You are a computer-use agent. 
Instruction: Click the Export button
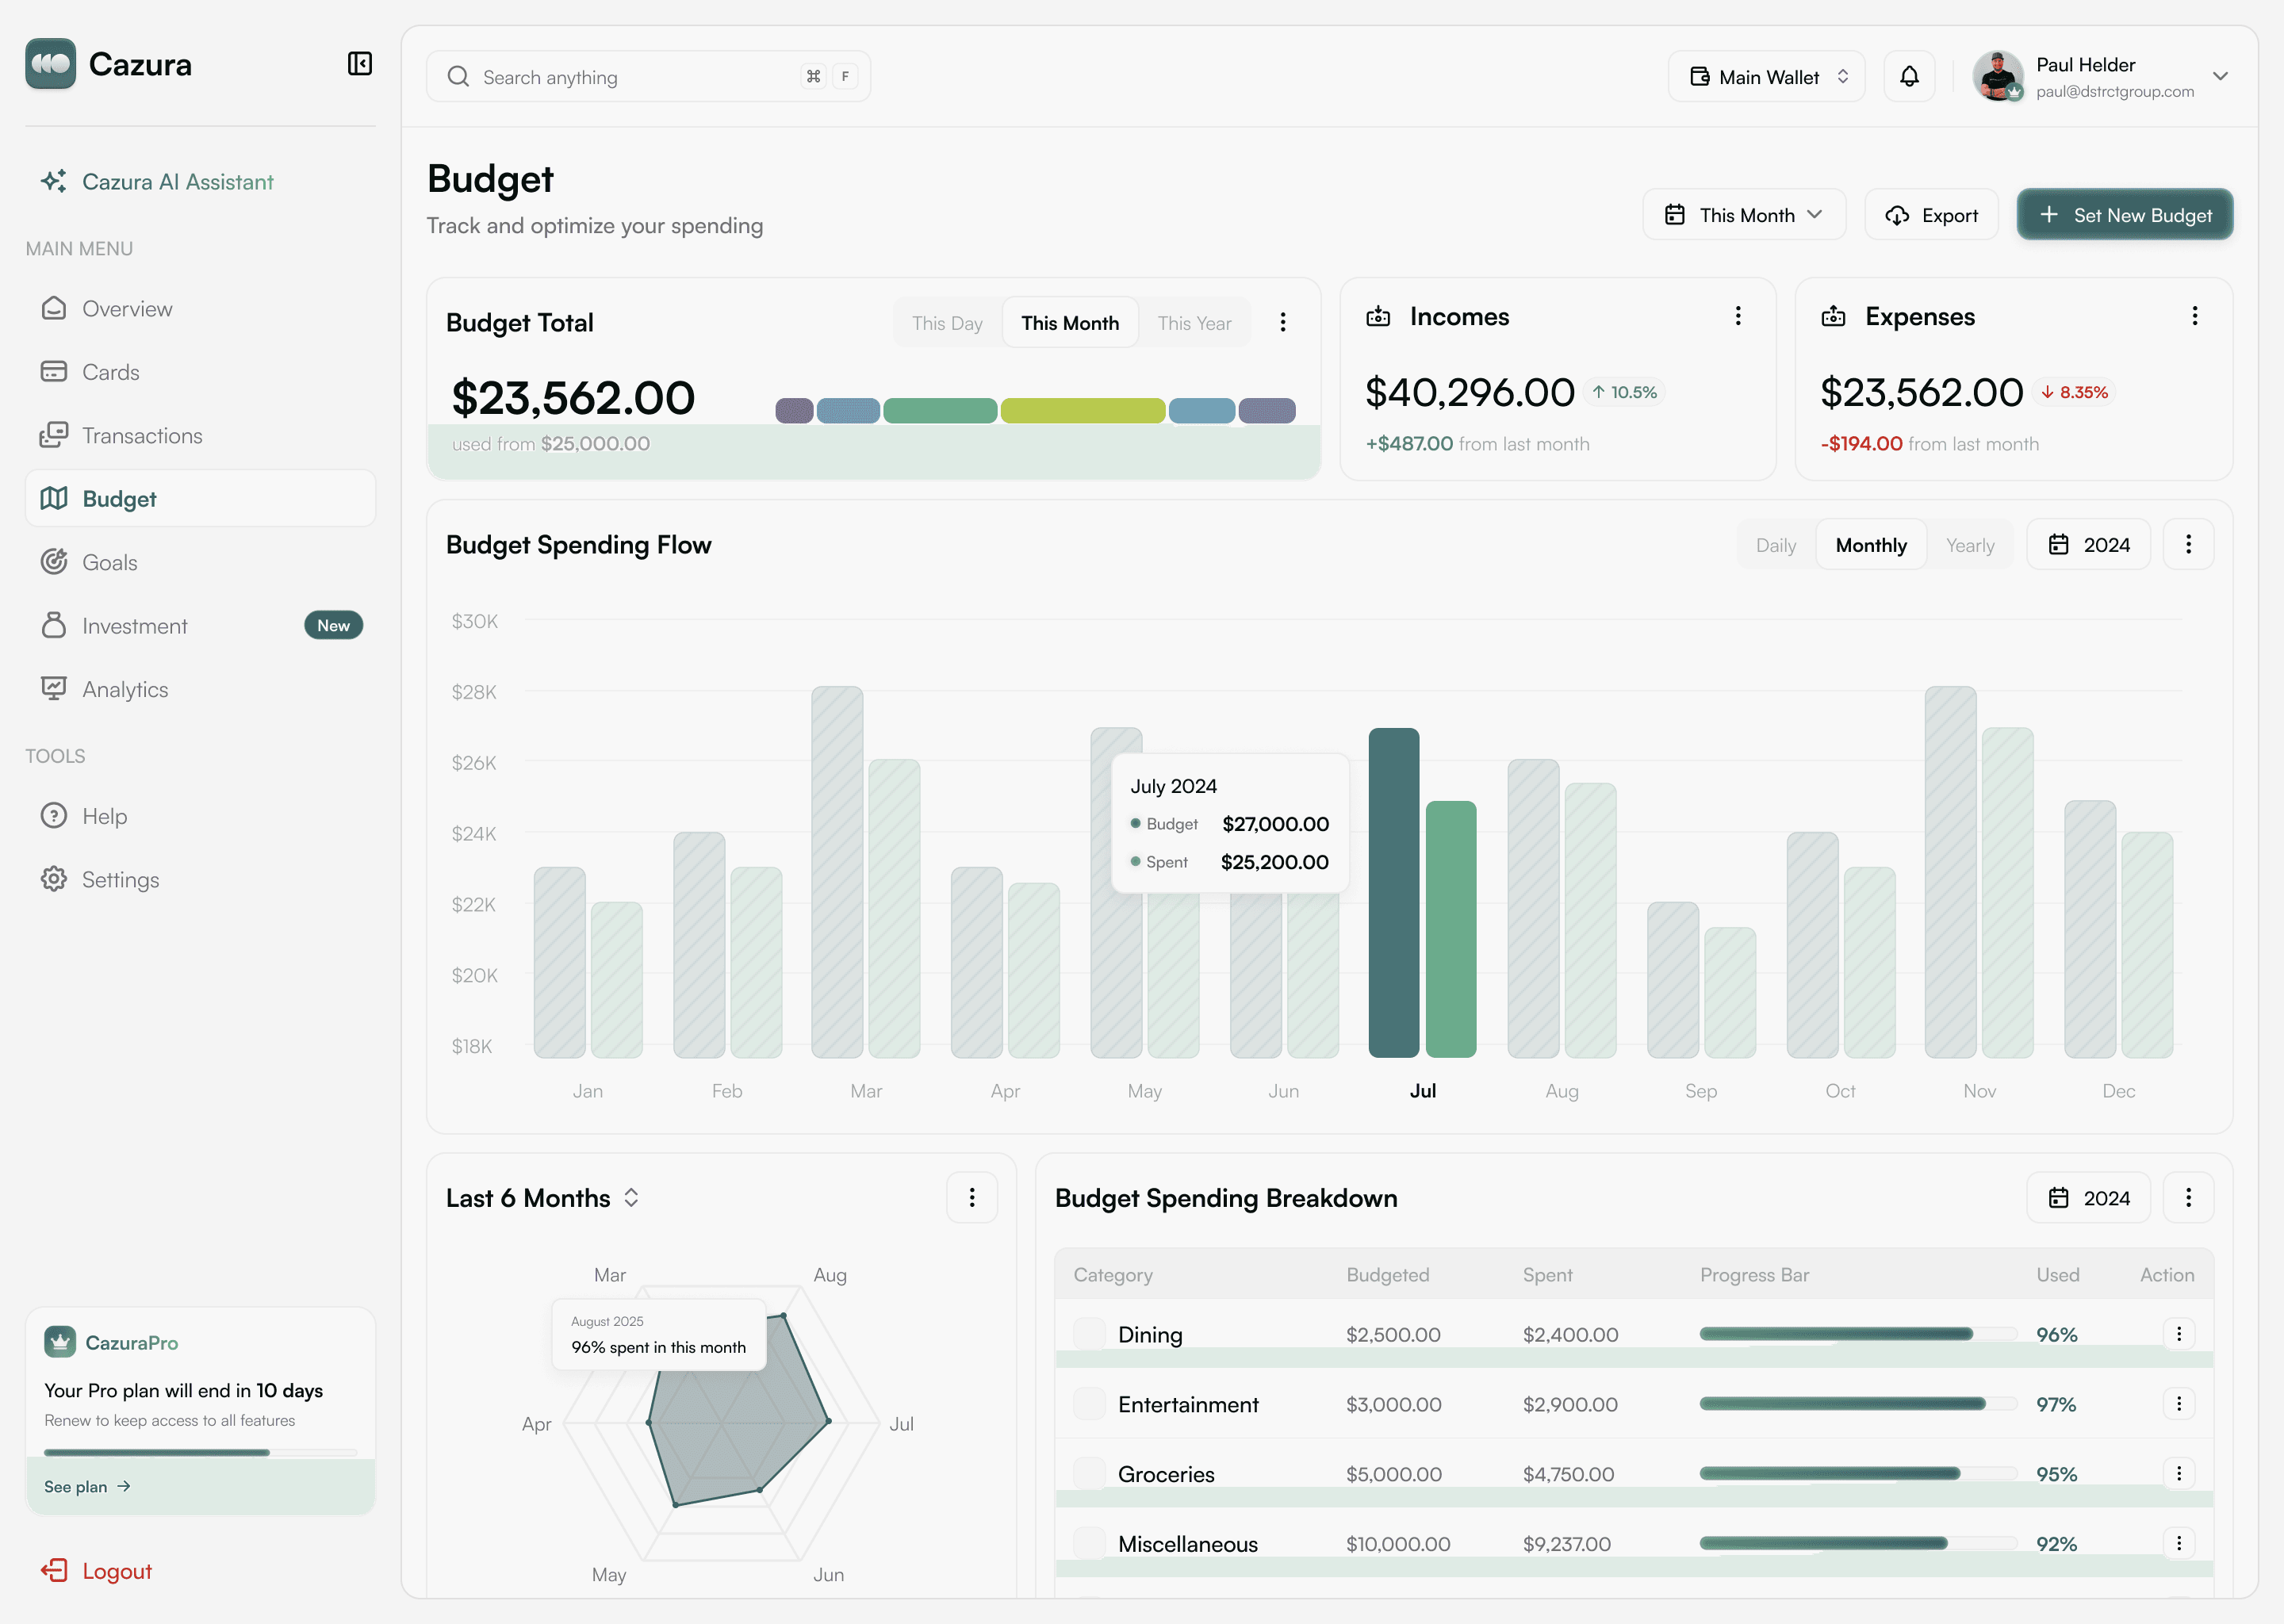pos(1931,214)
